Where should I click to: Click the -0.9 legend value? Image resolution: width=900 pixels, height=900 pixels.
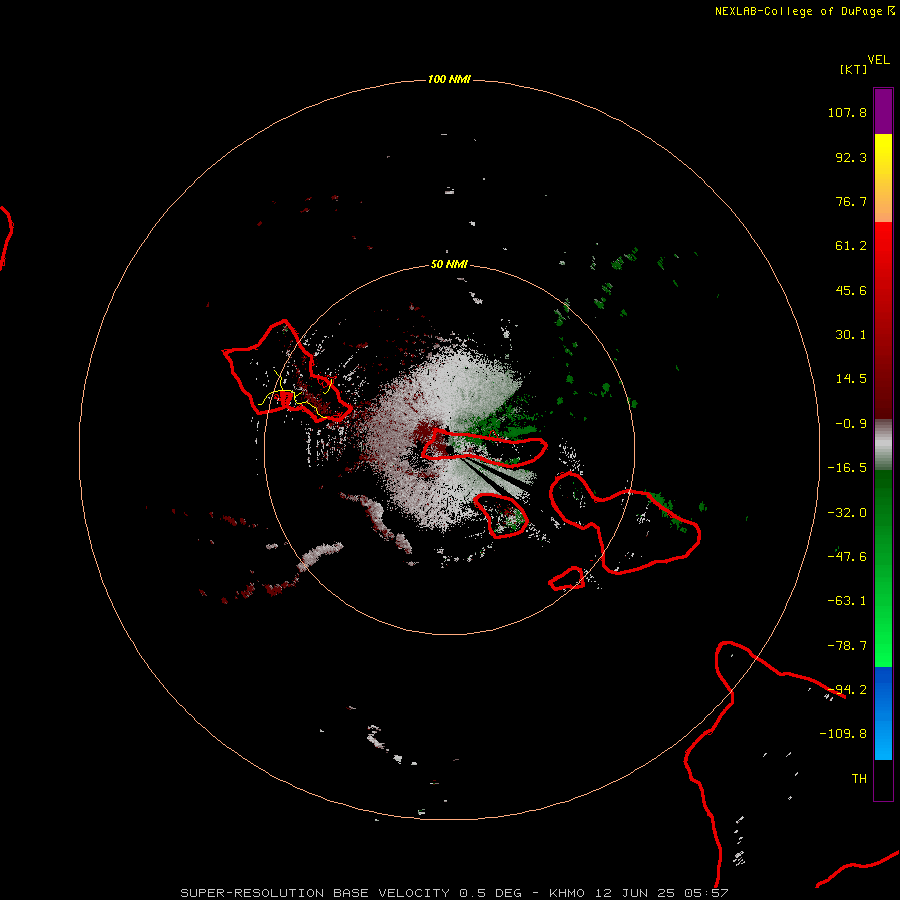[x=851, y=424]
